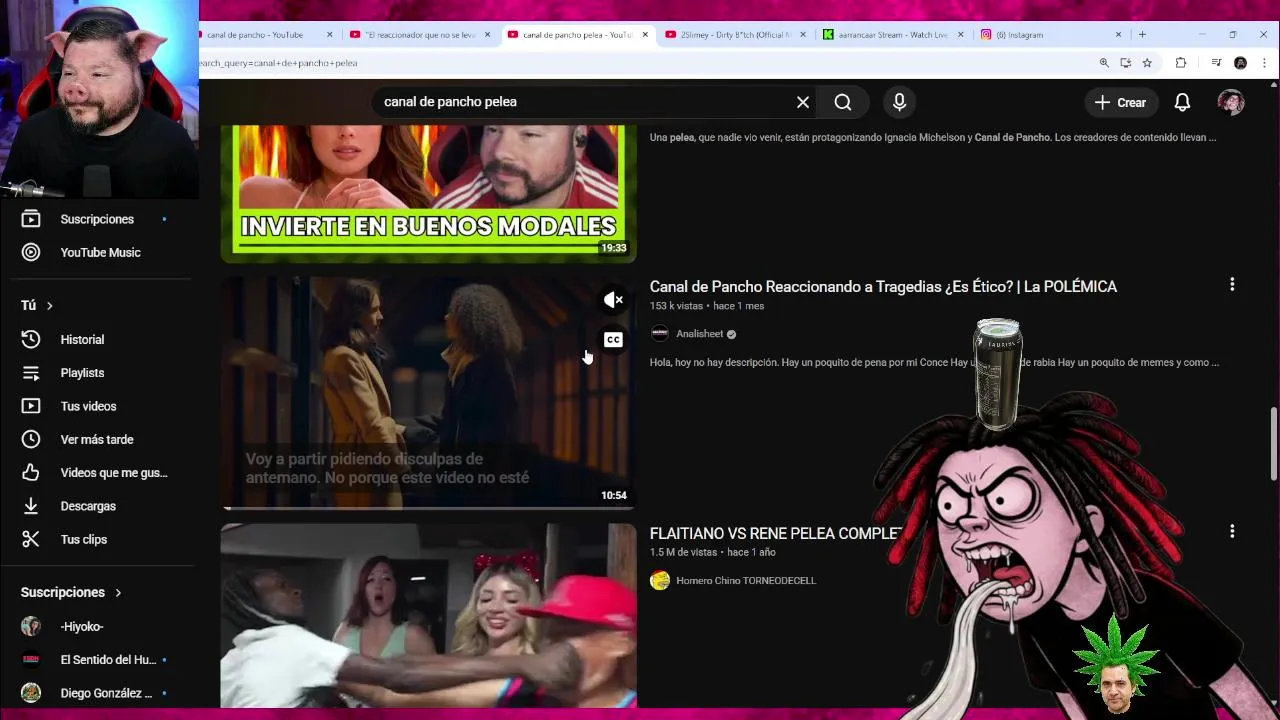Open the browser extensions puzzle icon
This screenshot has width=1280, height=720.
[x=1181, y=63]
